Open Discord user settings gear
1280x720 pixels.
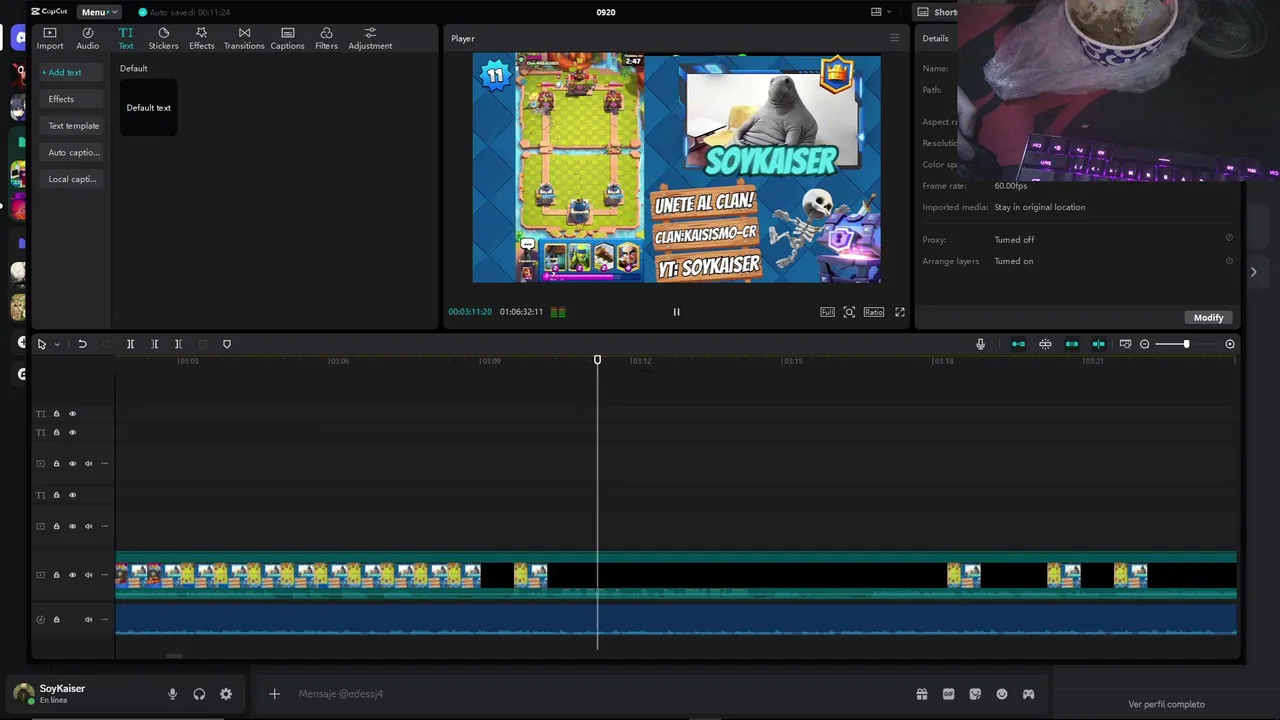click(226, 694)
